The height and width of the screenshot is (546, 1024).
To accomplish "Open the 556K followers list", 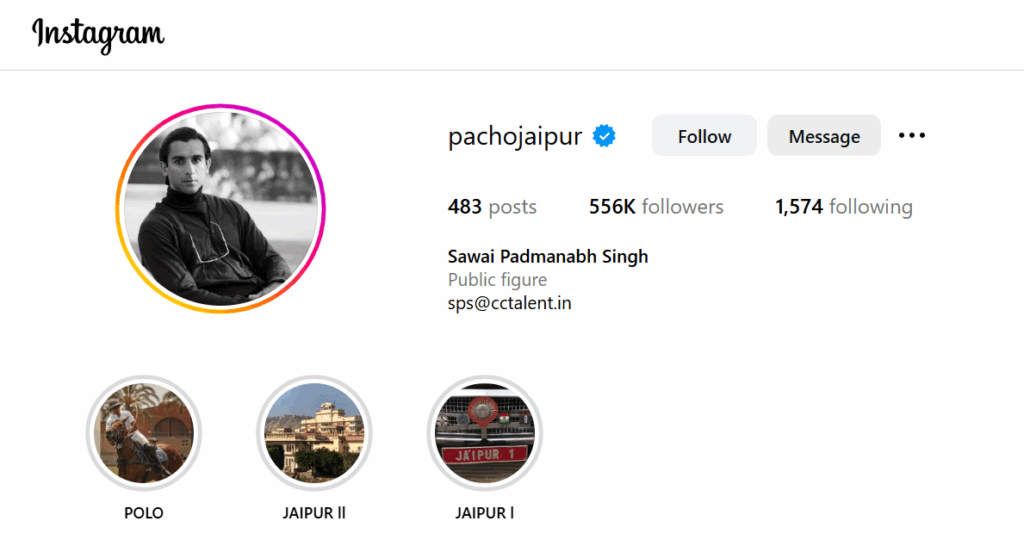I will click(x=656, y=207).
